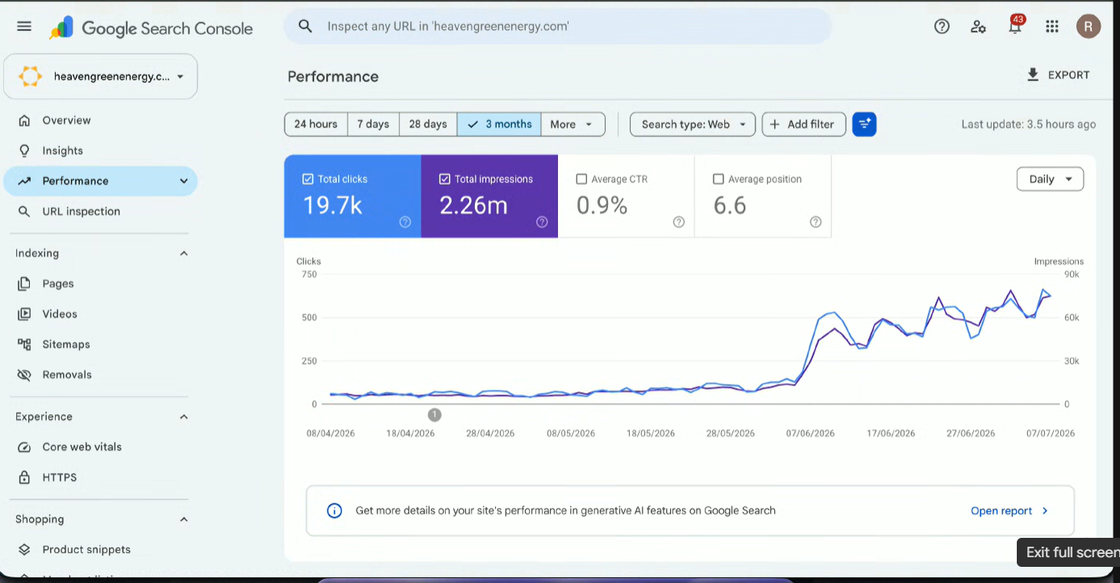The height and width of the screenshot is (583, 1120).
Task: Click the Product snippets layers icon
Action: tap(24, 549)
